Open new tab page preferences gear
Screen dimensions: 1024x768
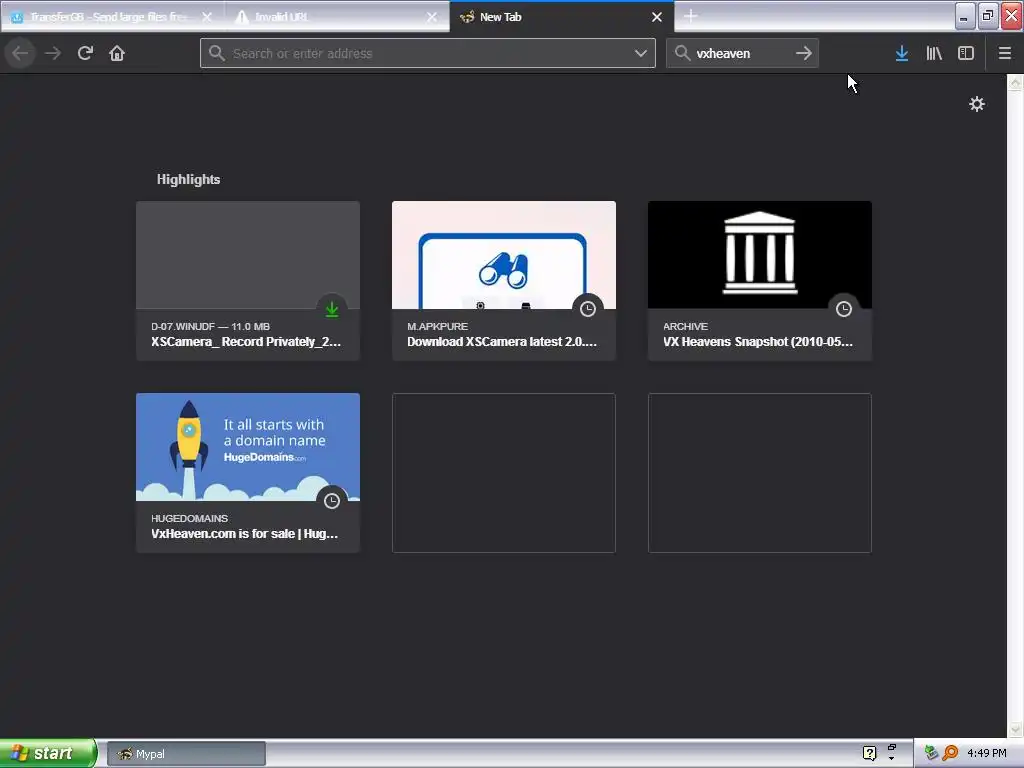pyautogui.click(x=976, y=104)
